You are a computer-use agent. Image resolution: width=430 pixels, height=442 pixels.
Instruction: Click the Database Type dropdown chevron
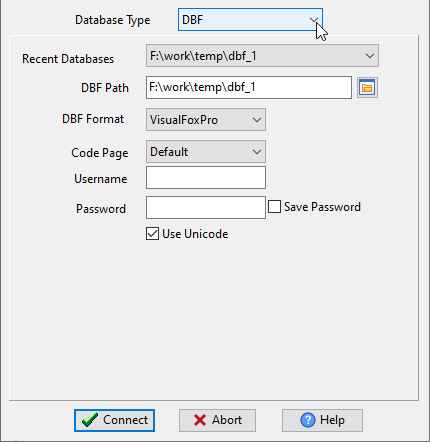[x=313, y=20]
